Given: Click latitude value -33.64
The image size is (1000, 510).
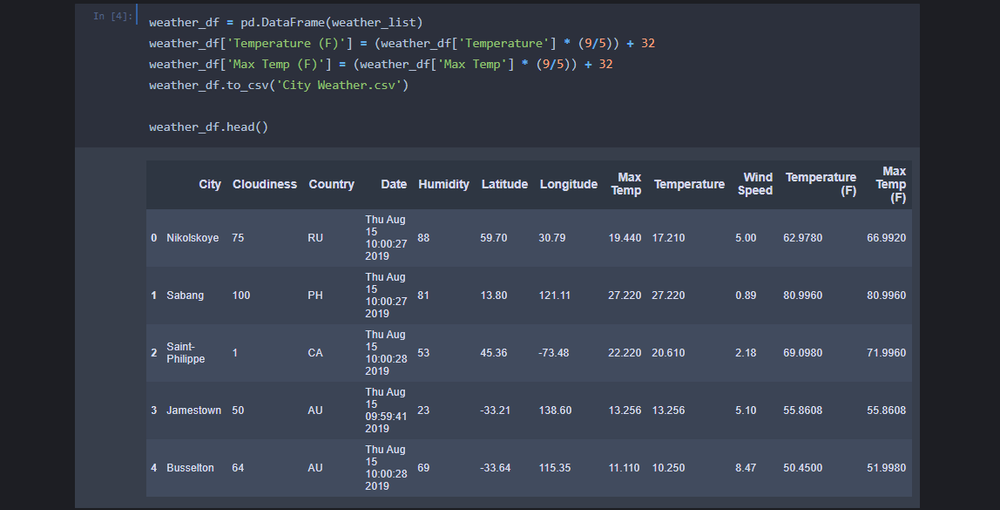Looking at the screenshot, I should [x=496, y=467].
